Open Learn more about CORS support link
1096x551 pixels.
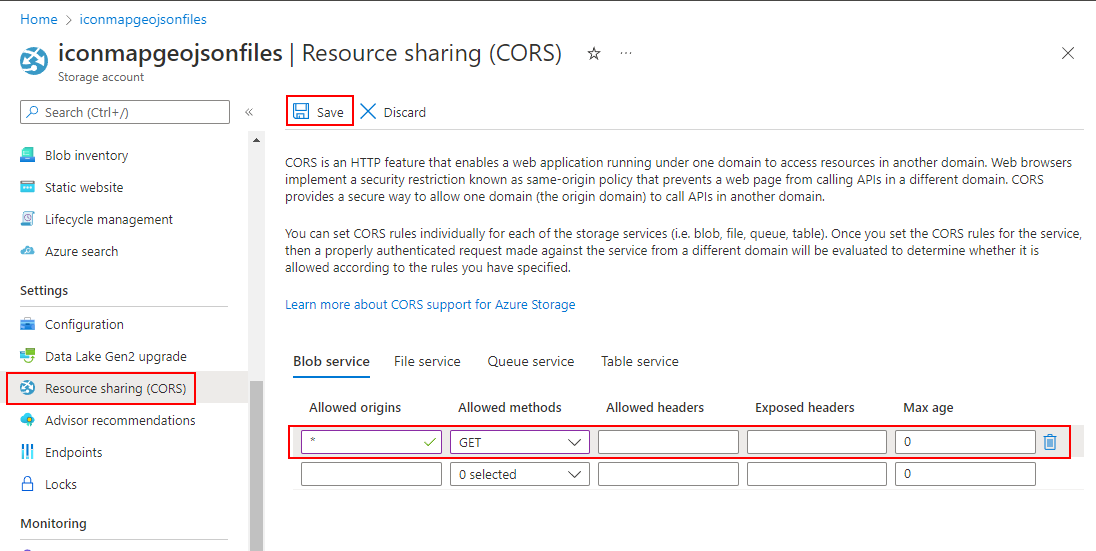click(430, 304)
